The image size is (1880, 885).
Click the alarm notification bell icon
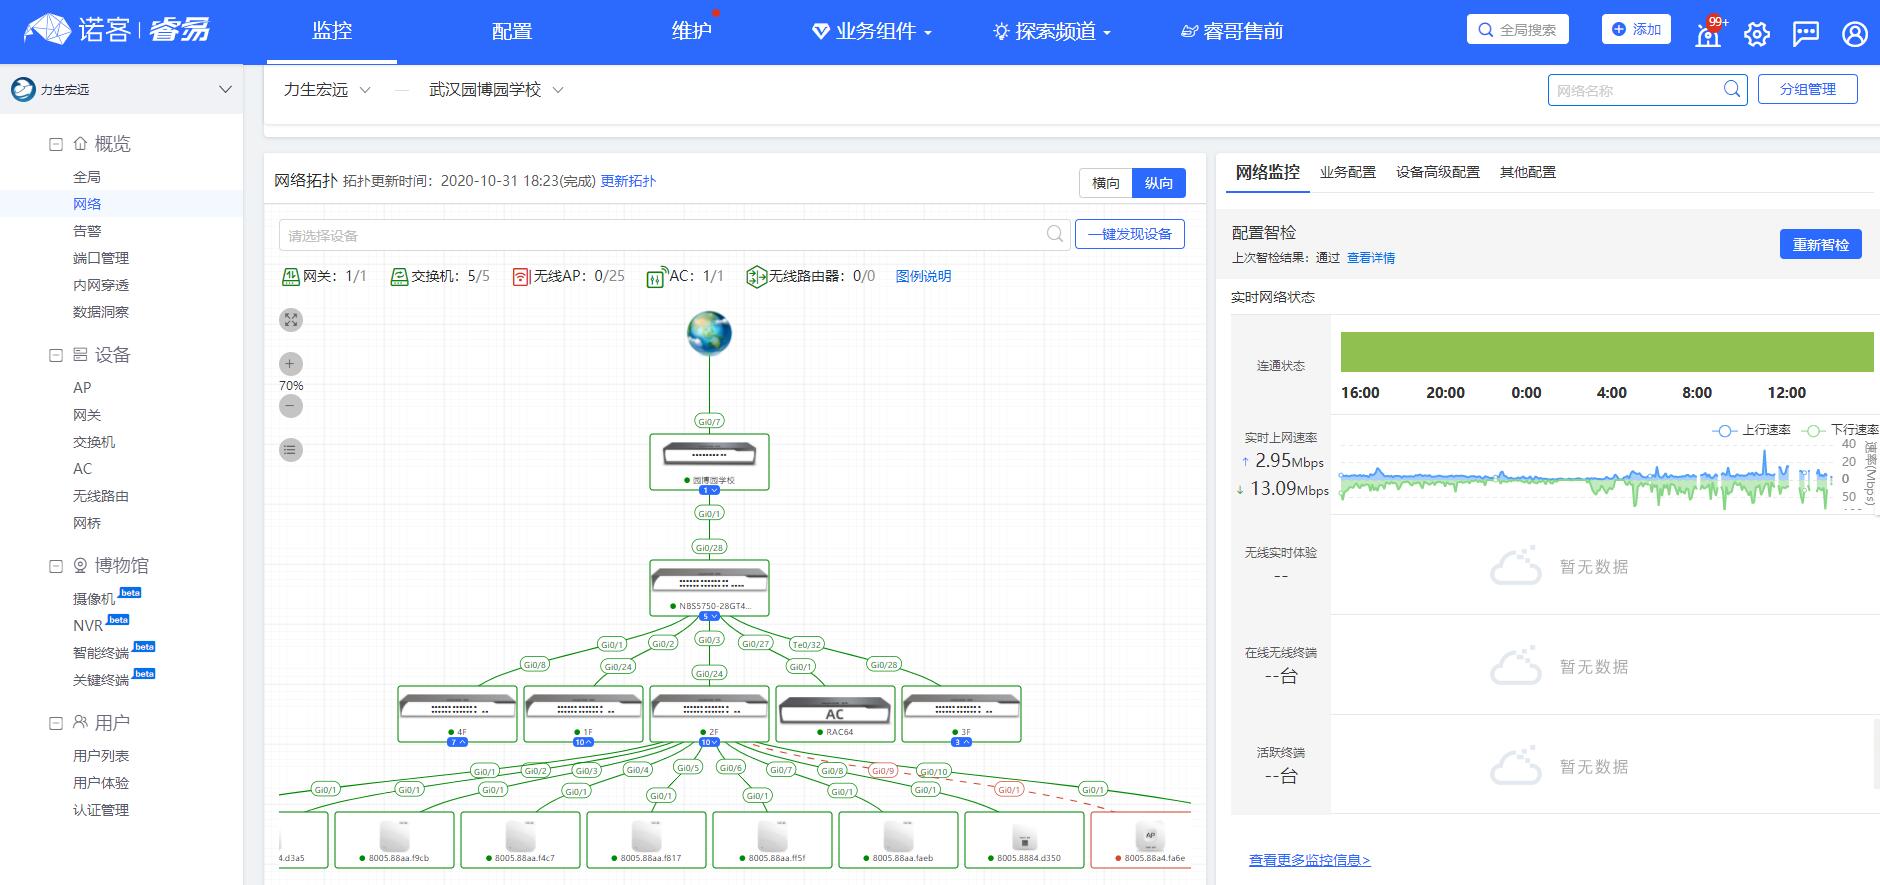[x=1708, y=34]
